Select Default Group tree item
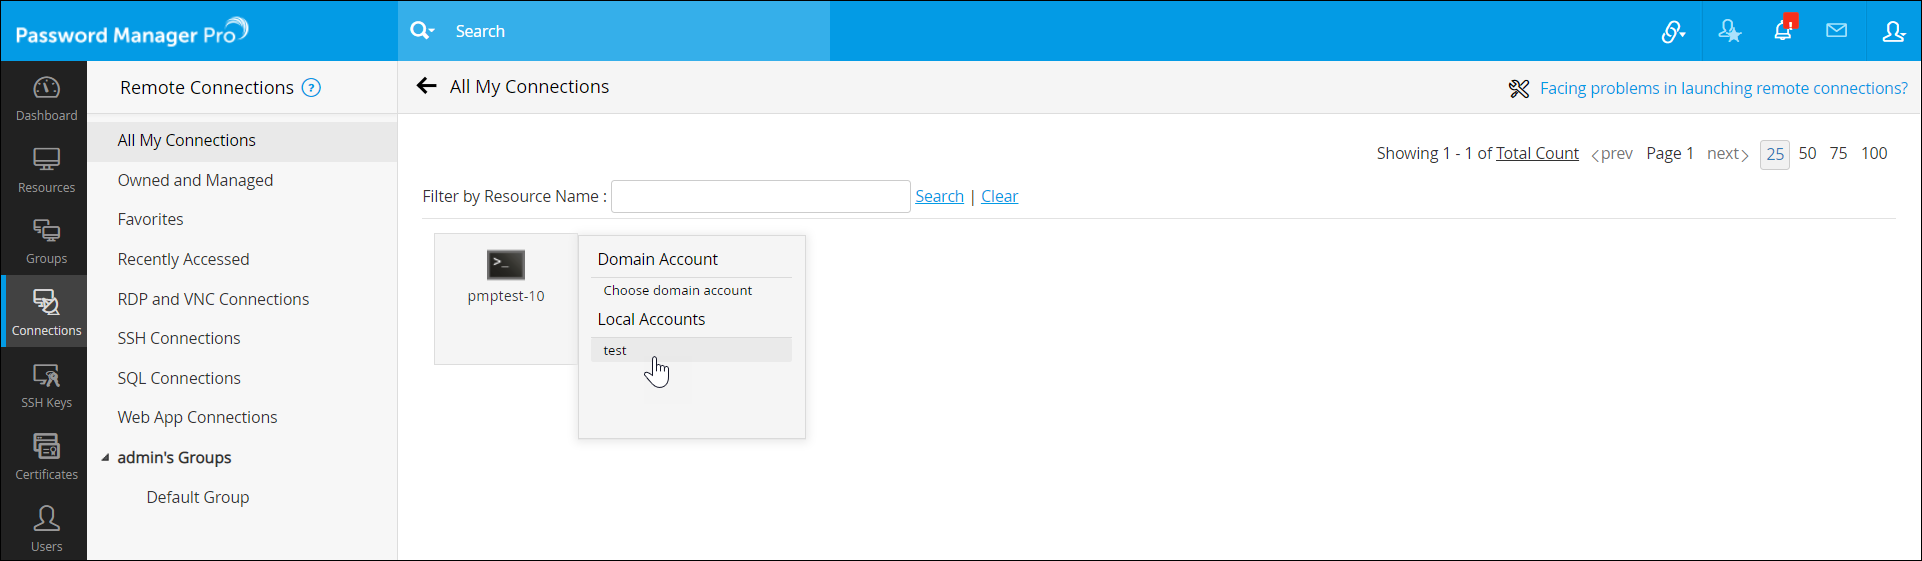 (198, 497)
